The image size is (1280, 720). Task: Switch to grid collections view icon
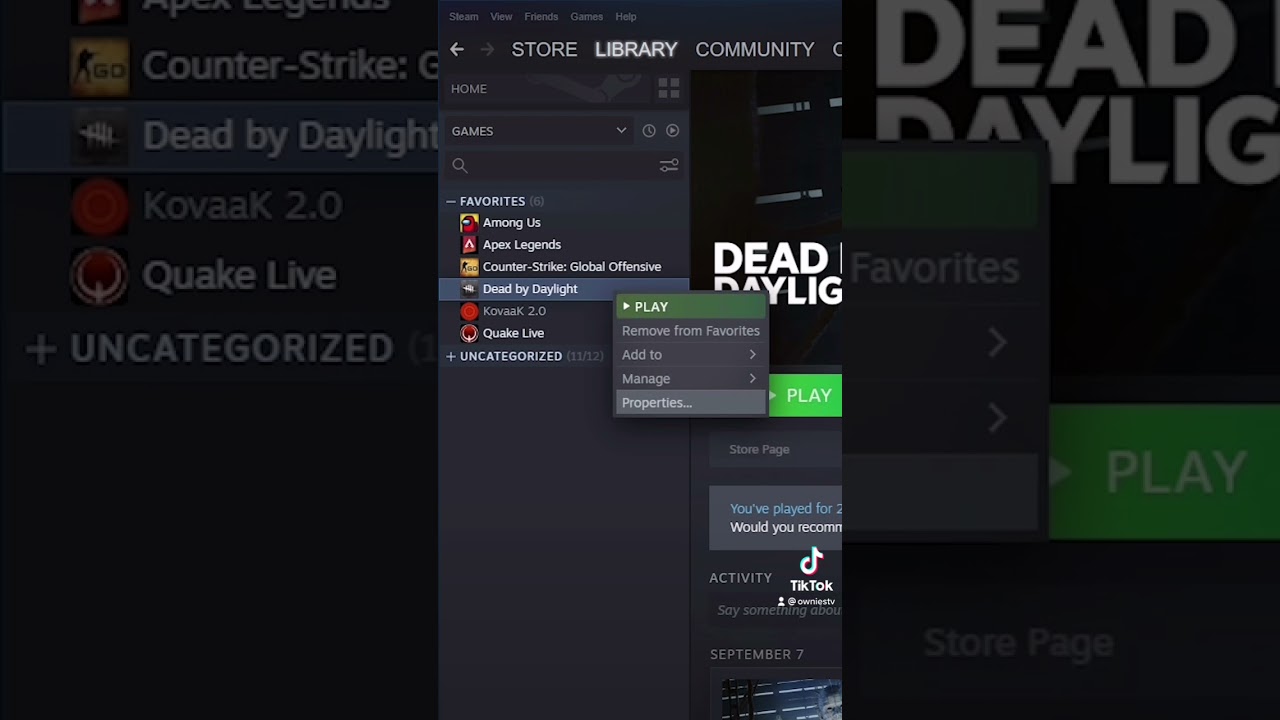tap(669, 89)
